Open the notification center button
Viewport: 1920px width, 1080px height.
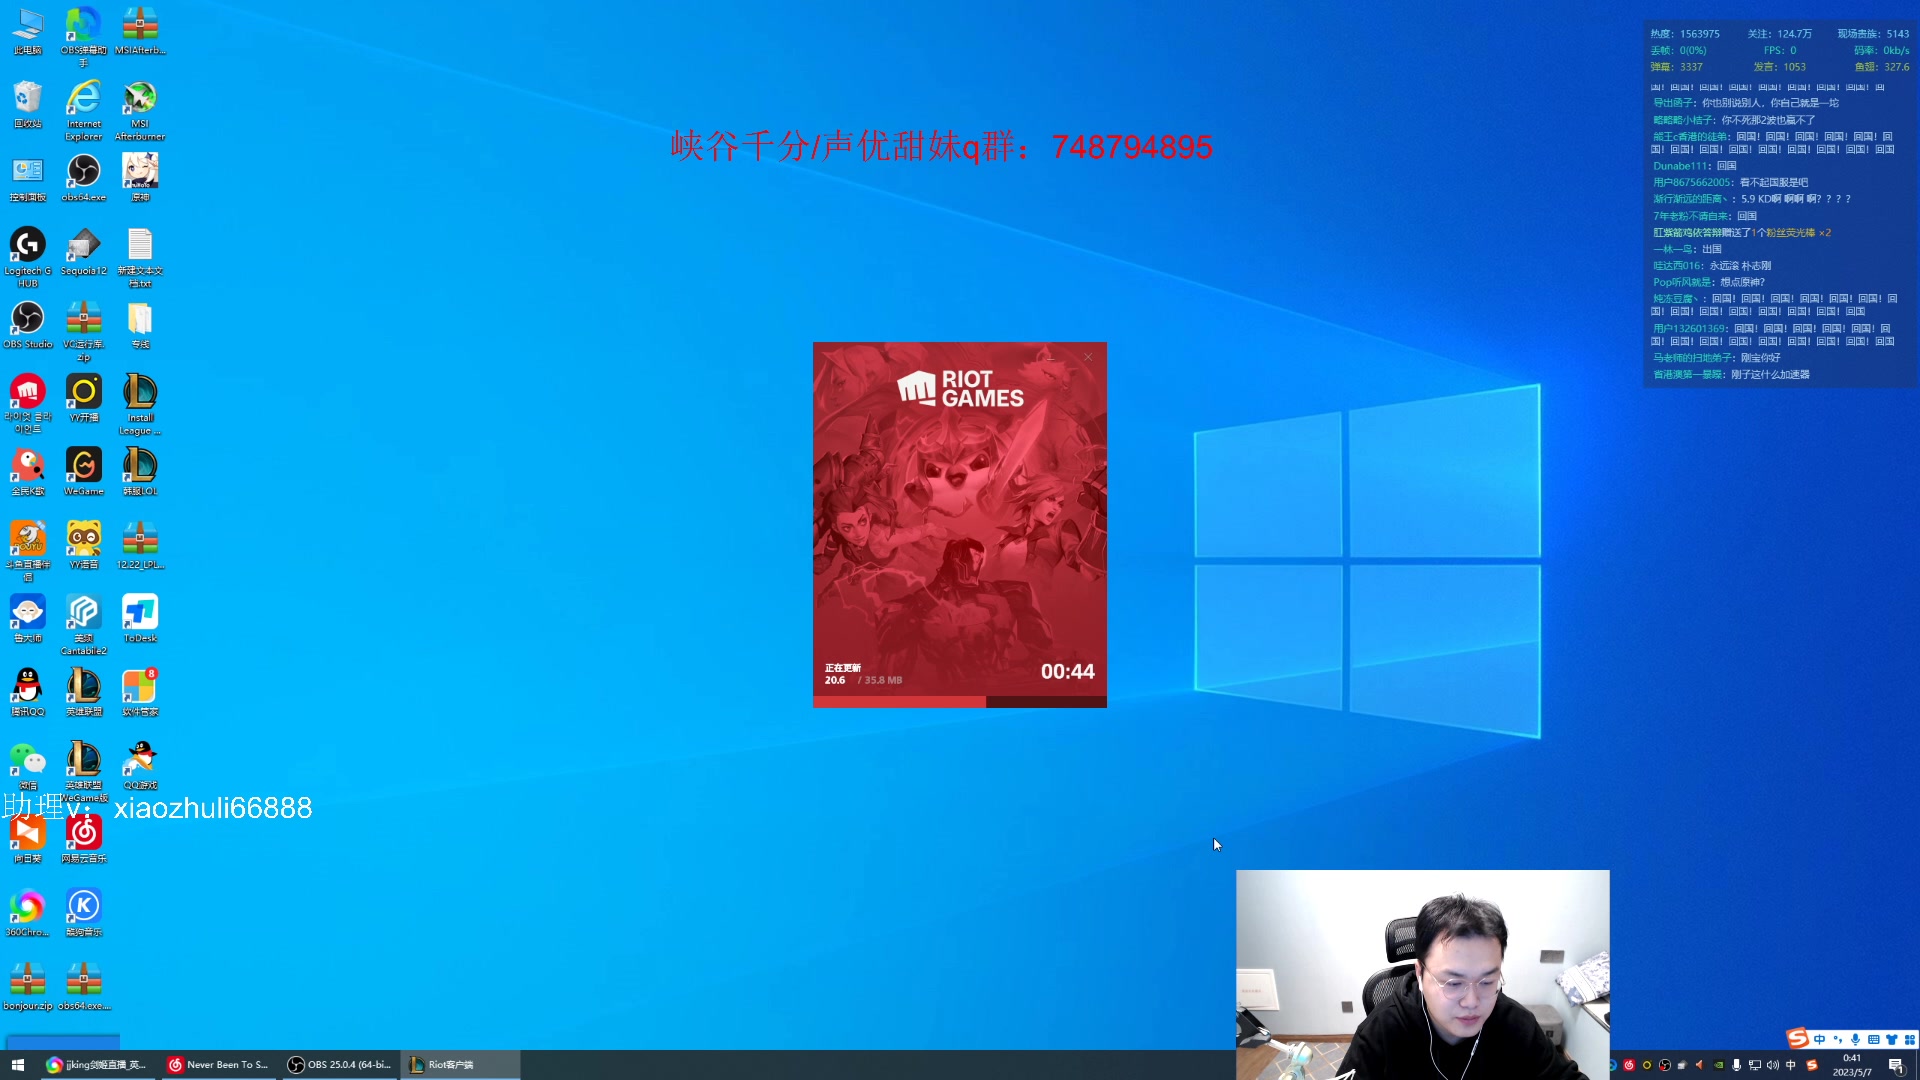coord(1896,1066)
